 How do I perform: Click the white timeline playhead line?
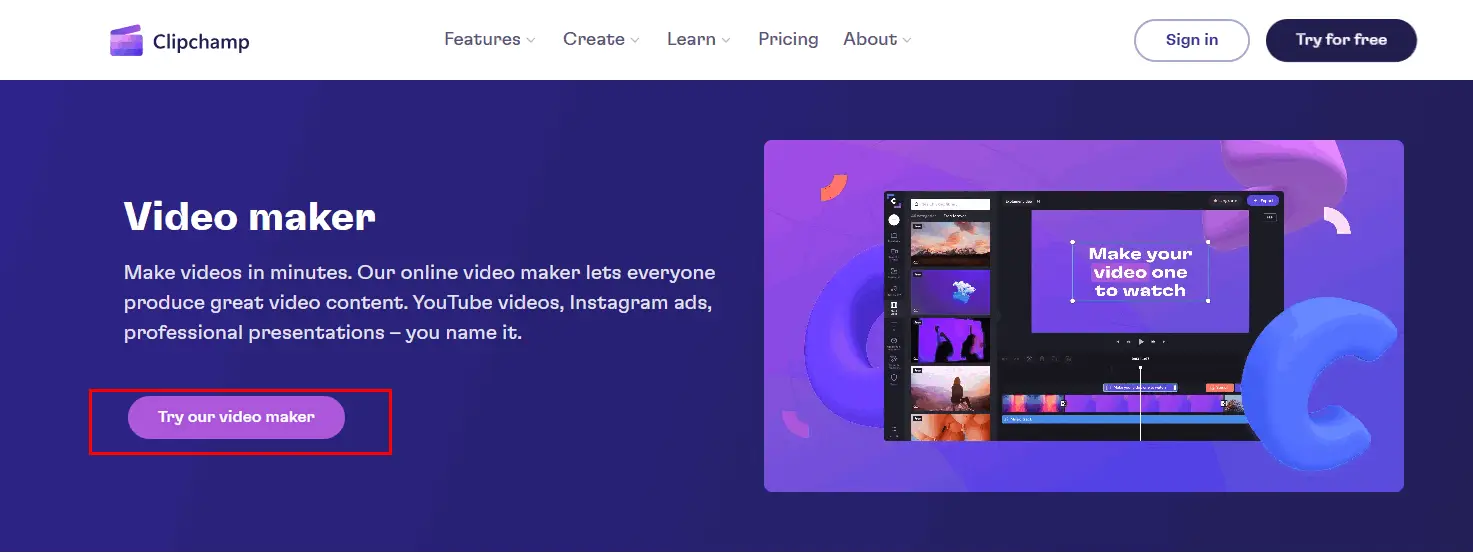[x=1140, y=410]
